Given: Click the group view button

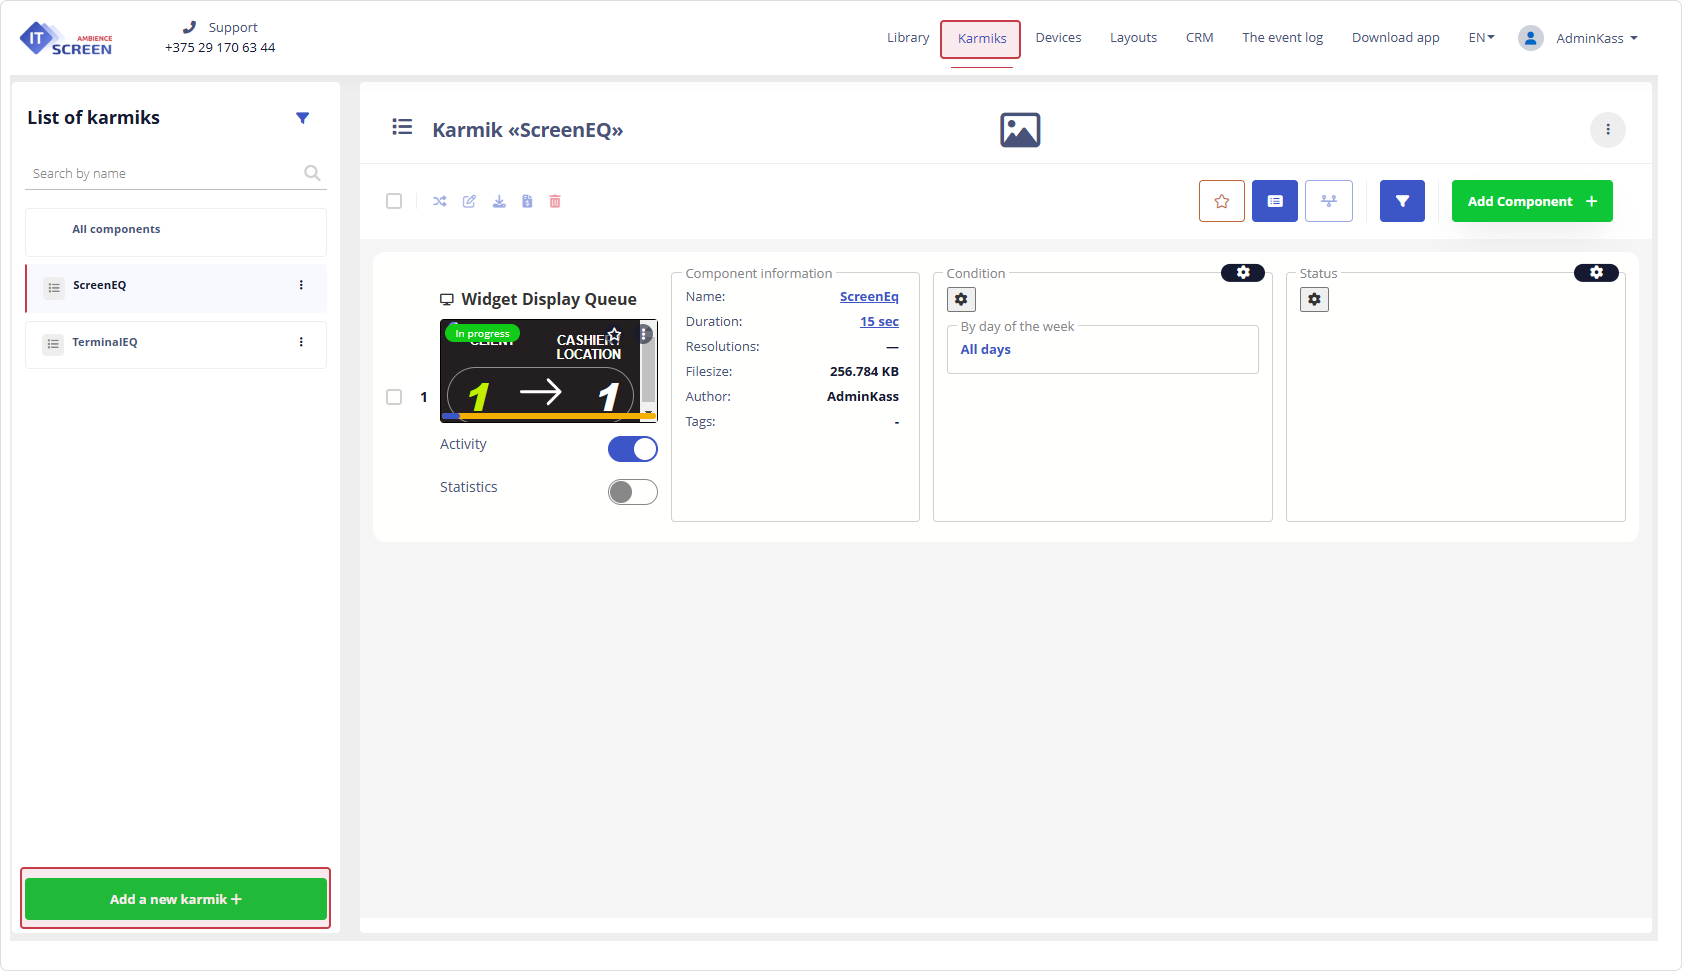Looking at the screenshot, I should (1329, 201).
